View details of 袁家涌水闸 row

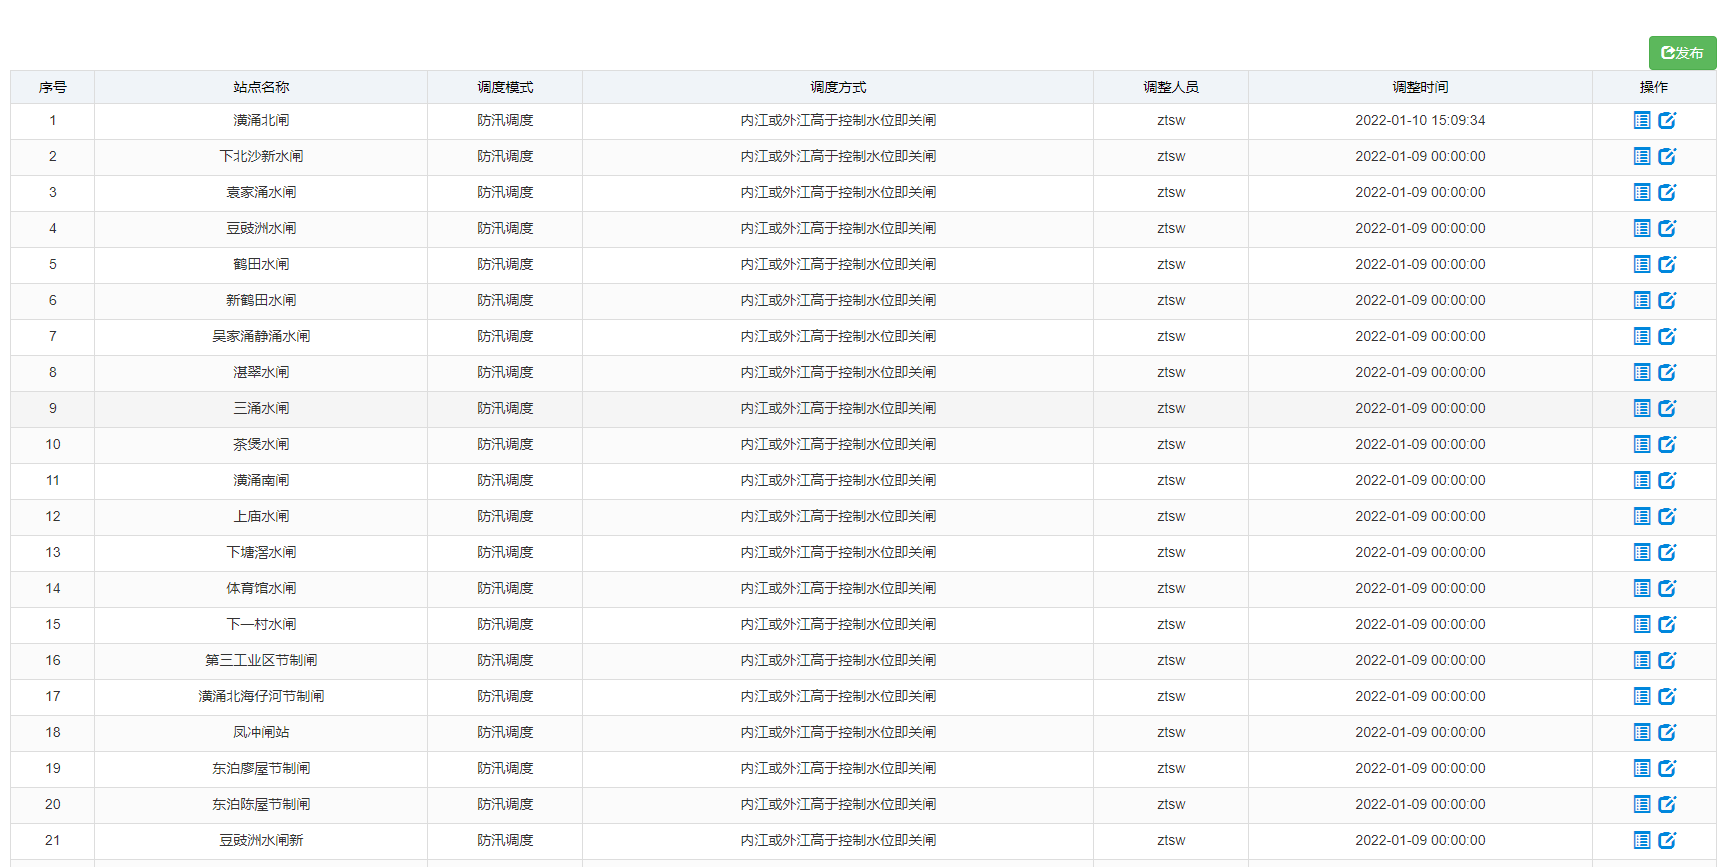coord(1642,192)
